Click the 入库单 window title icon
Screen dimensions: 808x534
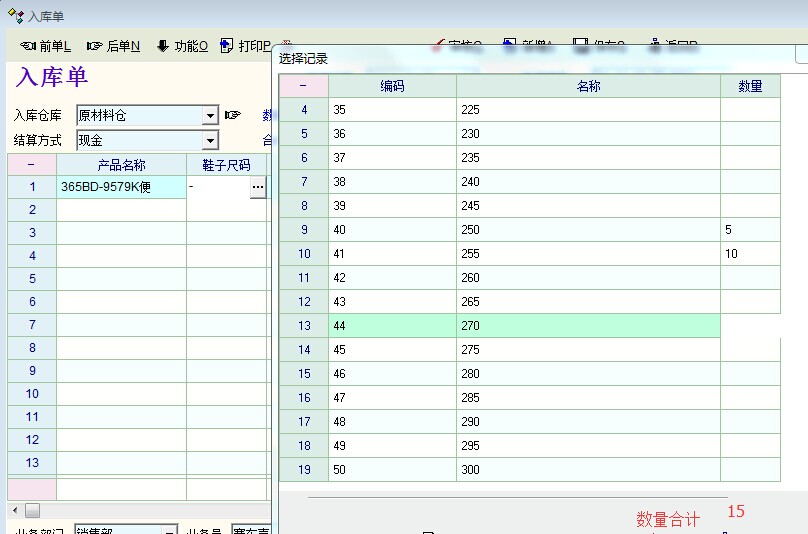click(14, 16)
